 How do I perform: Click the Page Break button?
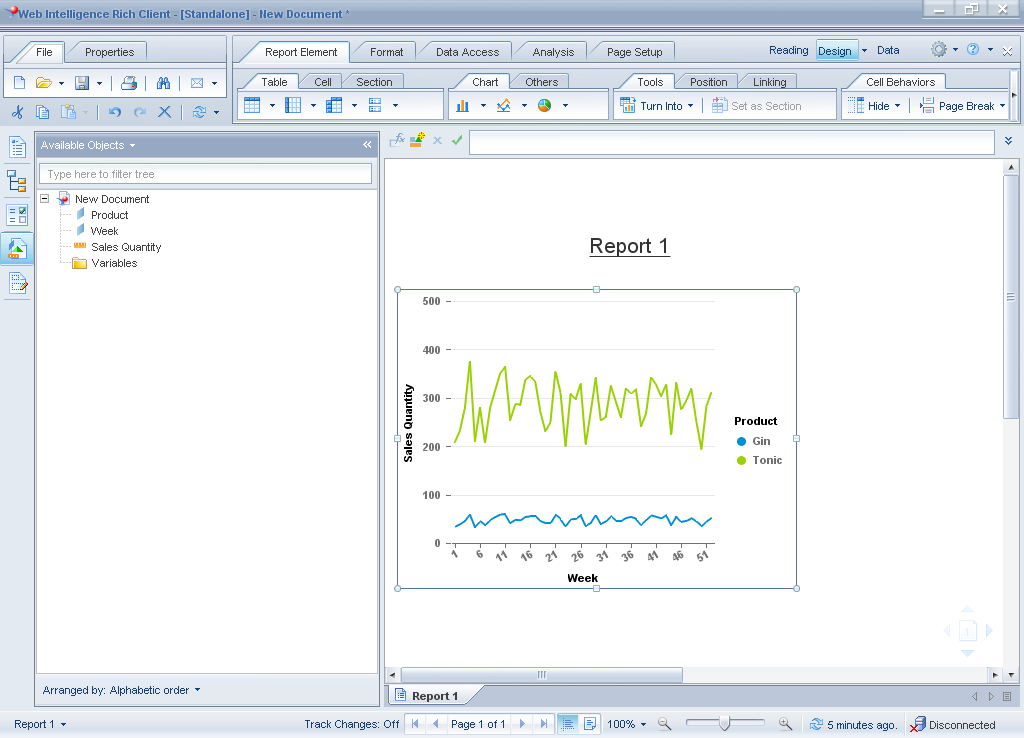click(961, 106)
